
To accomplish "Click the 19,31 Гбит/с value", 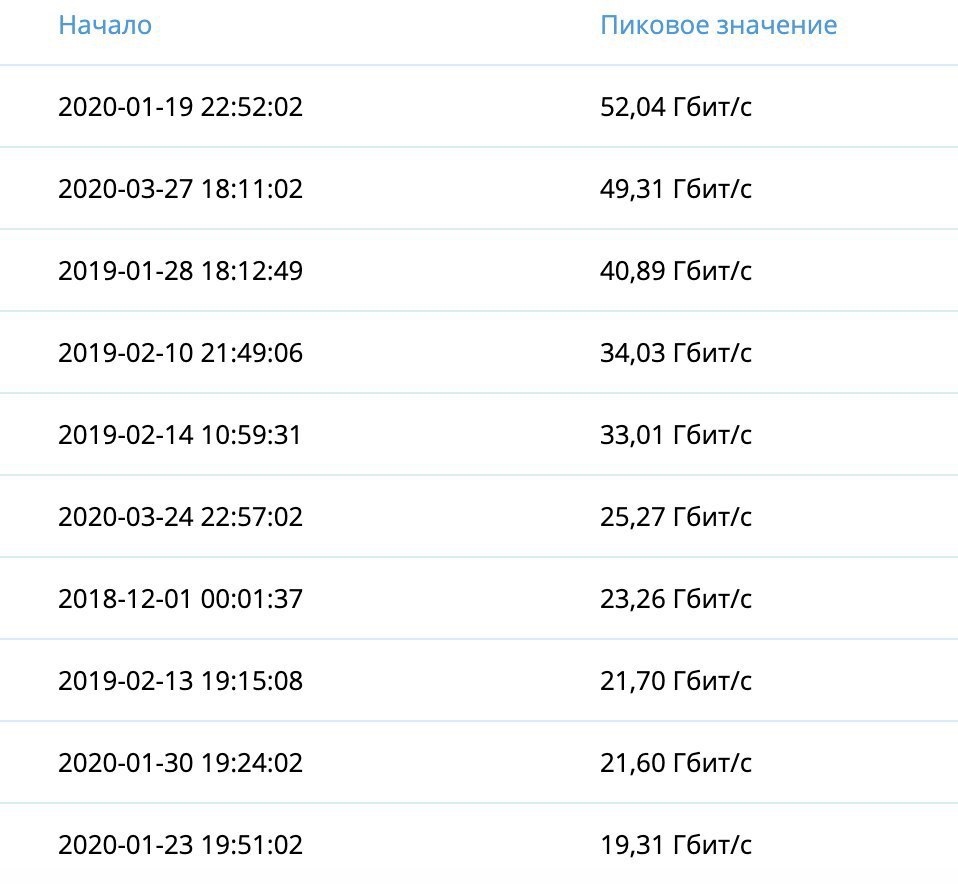I will coord(676,845).
